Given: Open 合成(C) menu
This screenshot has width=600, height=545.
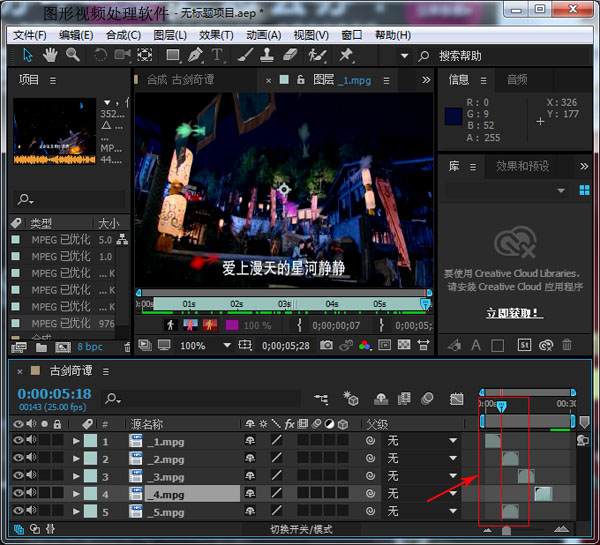Looking at the screenshot, I should coord(123,35).
